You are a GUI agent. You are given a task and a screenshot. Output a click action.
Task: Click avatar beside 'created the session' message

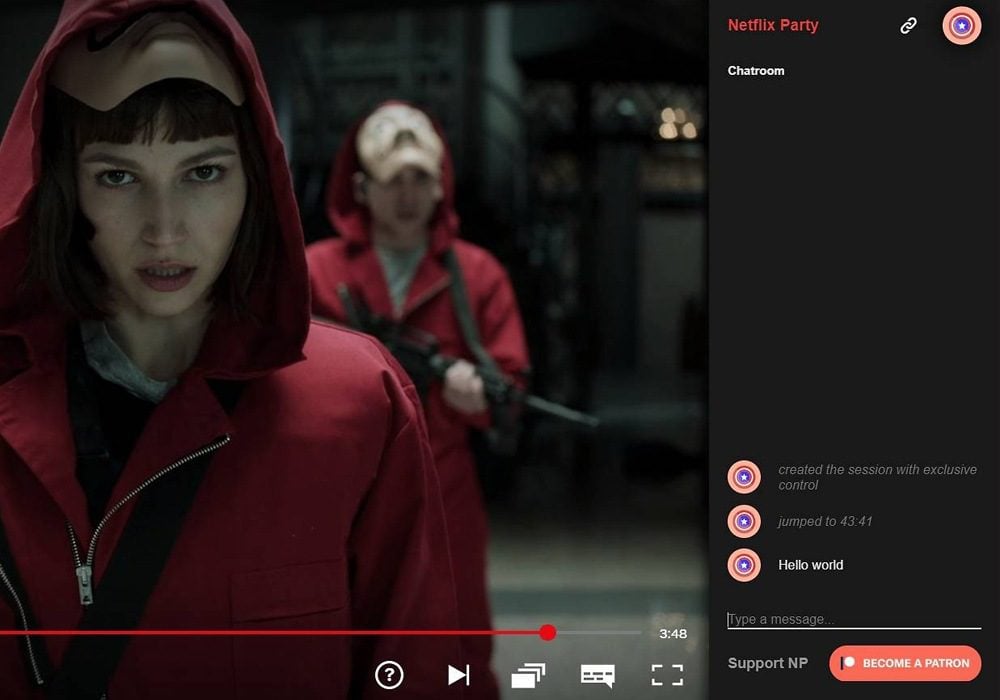[744, 477]
